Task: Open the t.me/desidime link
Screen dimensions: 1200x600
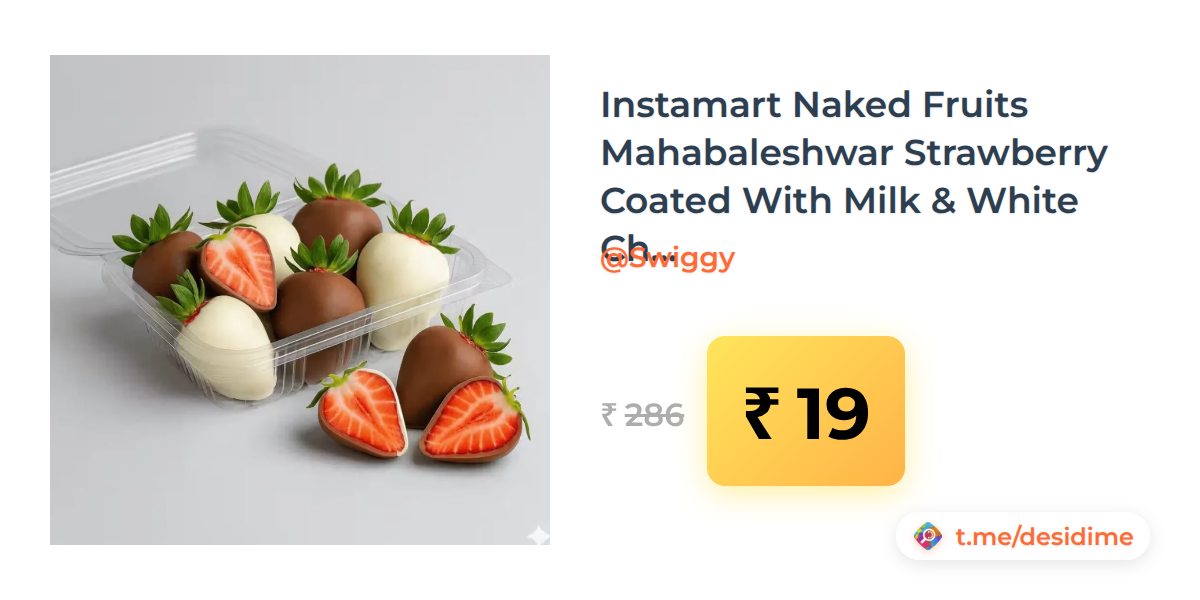Action: (x=1044, y=537)
